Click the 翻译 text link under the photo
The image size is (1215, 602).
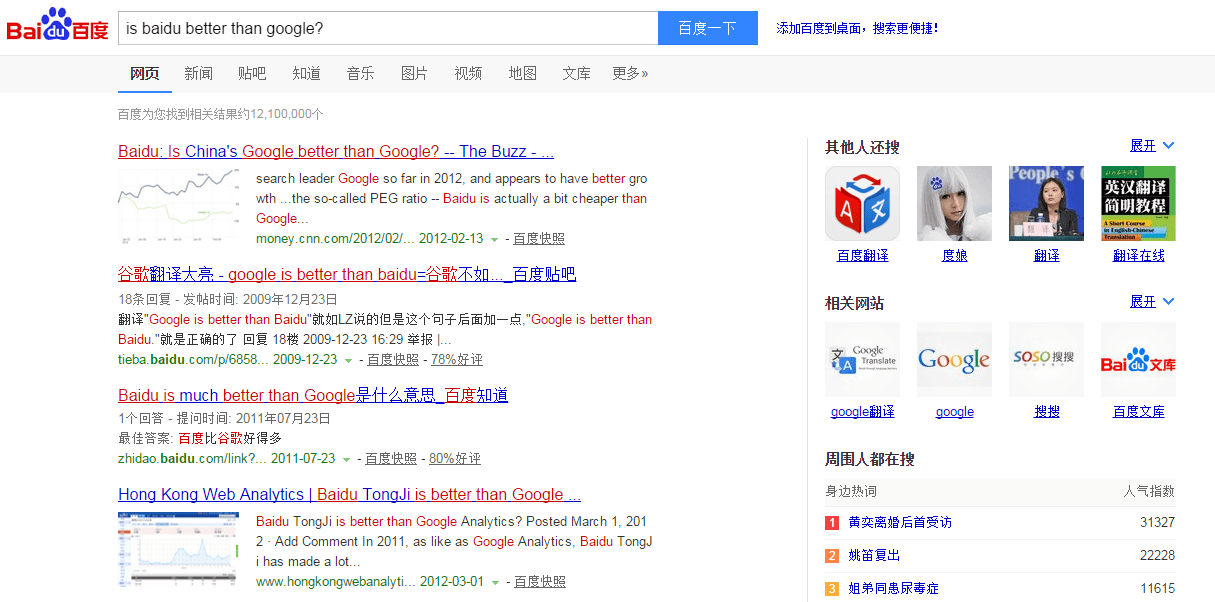[x=1046, y=256]
